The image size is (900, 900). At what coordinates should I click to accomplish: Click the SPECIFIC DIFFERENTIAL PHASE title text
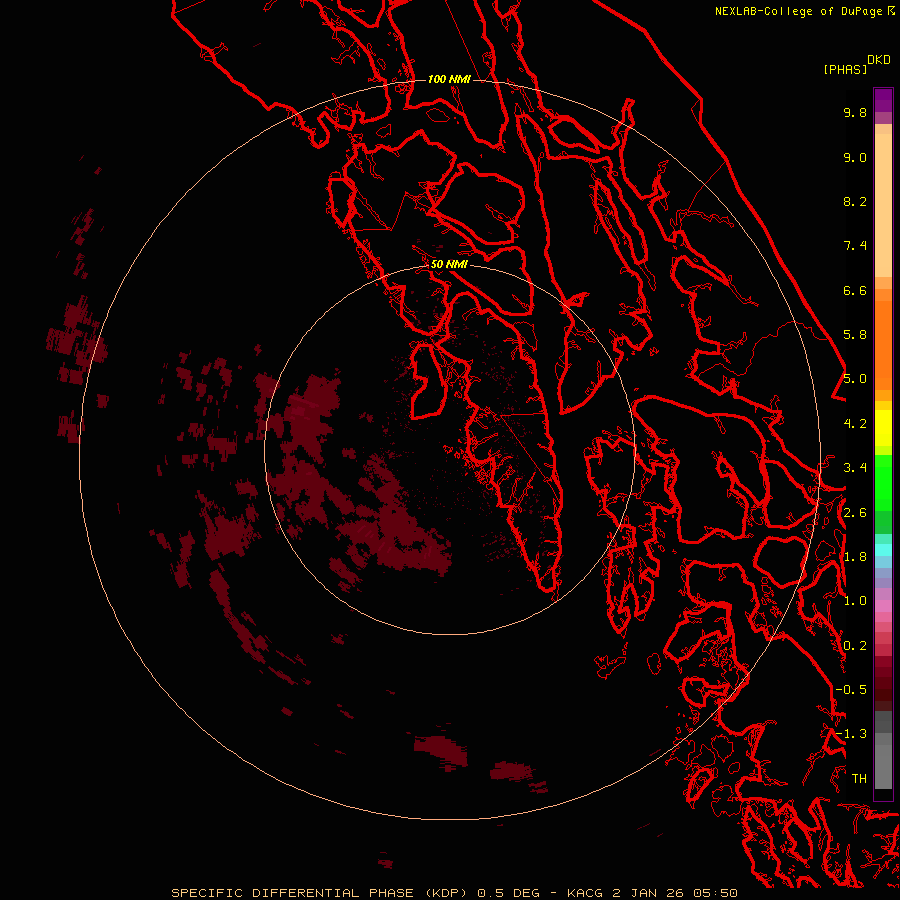[293, 893]
